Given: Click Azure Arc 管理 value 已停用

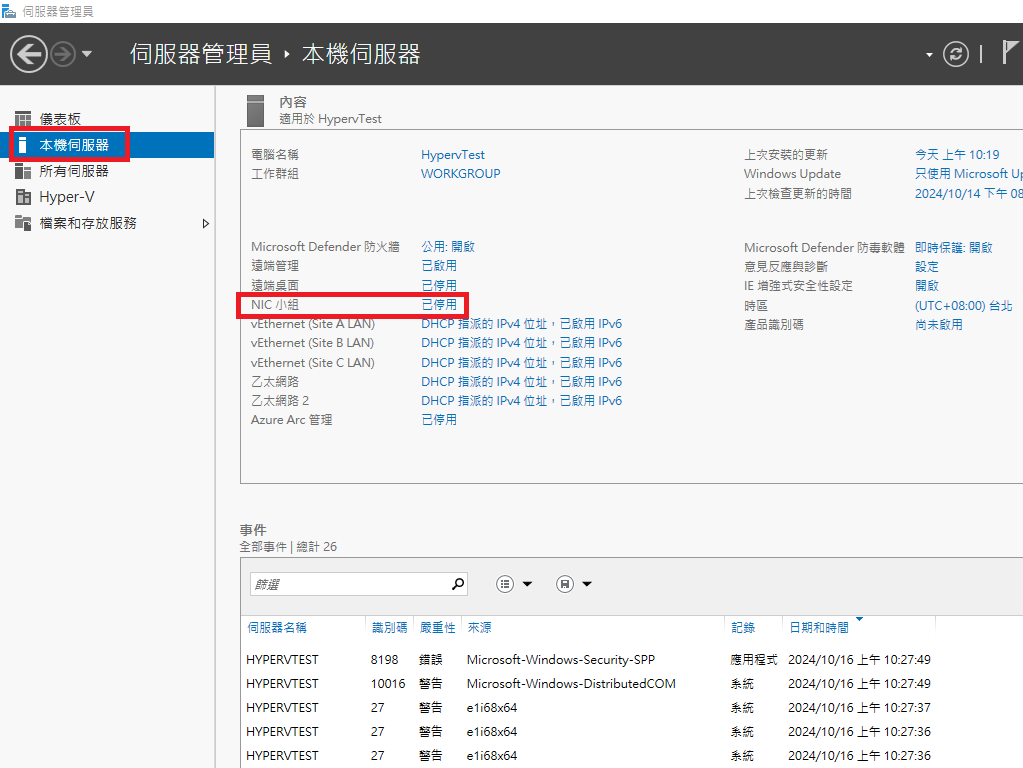Looking at the screenshot, I should click(x=439, y=420).
